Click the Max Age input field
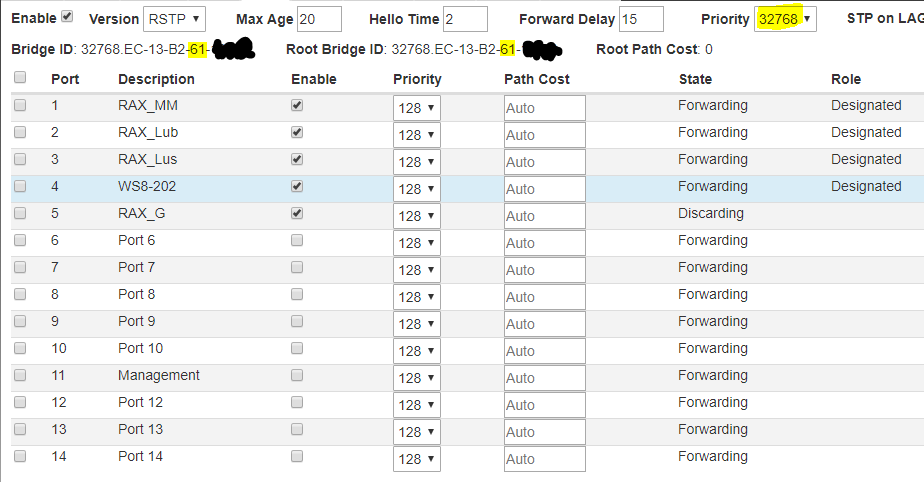 tap(319, 19)
